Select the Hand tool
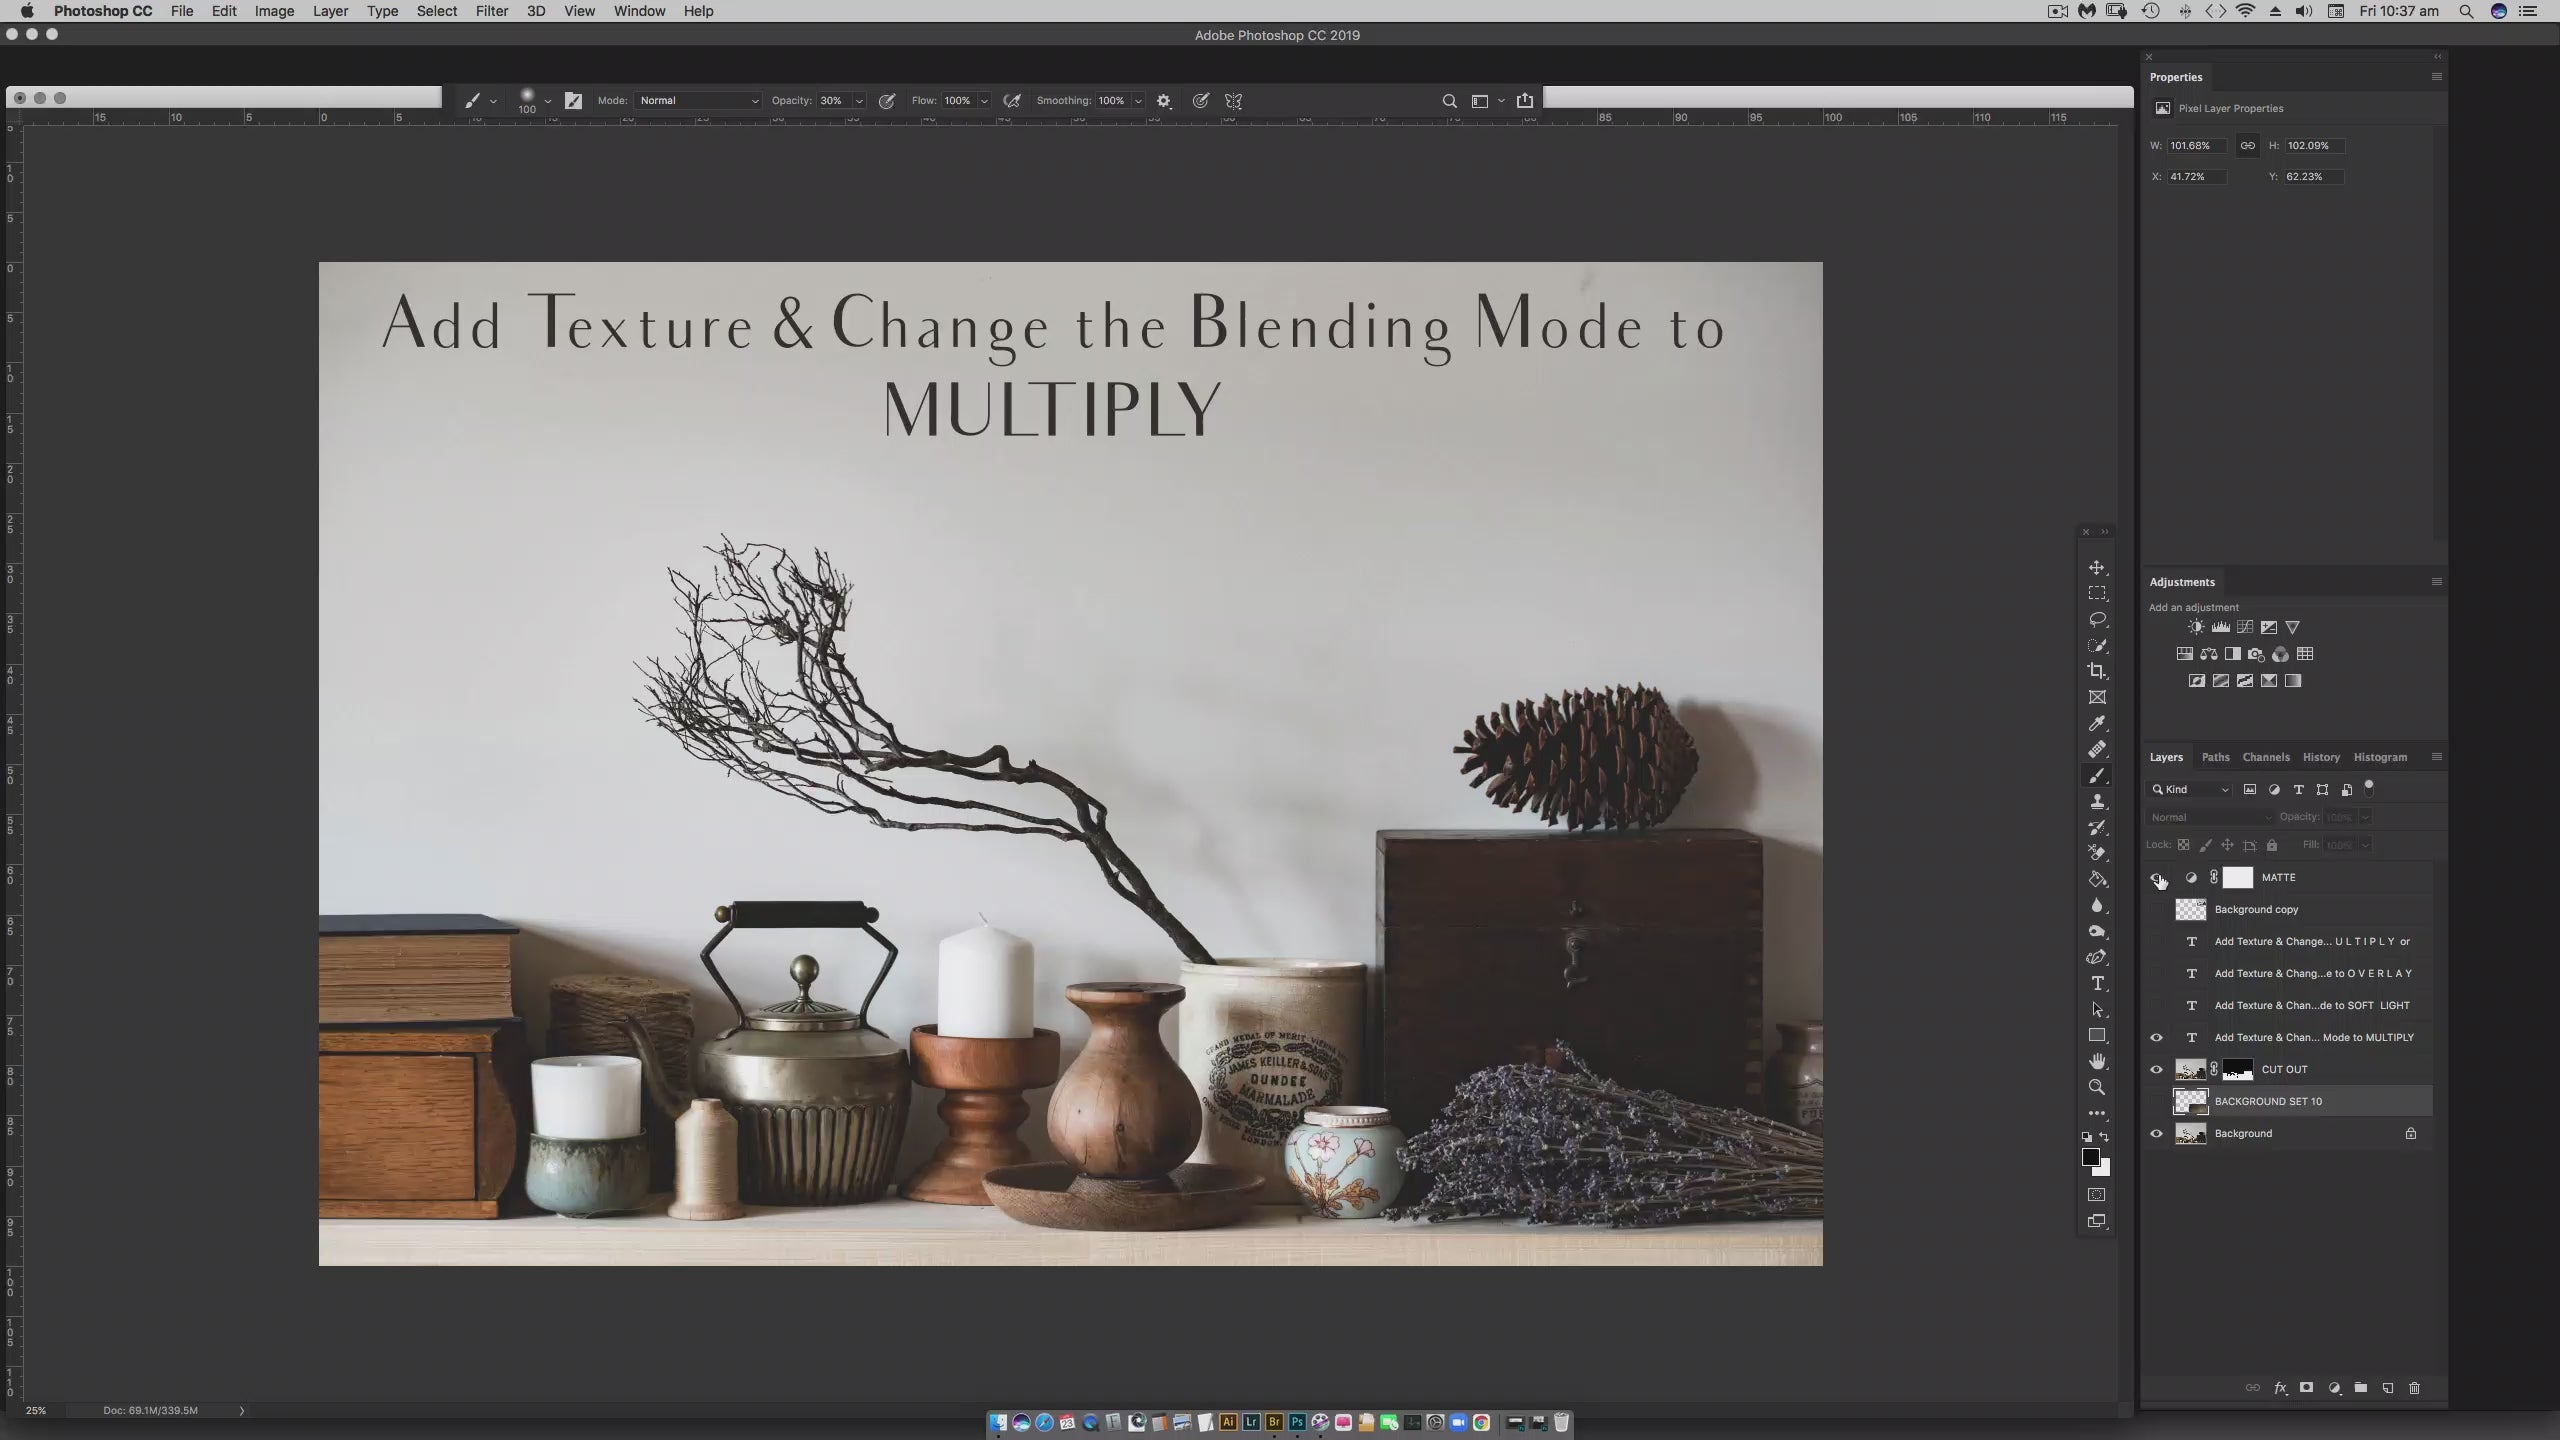Screen dimensions: 2560x1440 pos(2097,1061)
